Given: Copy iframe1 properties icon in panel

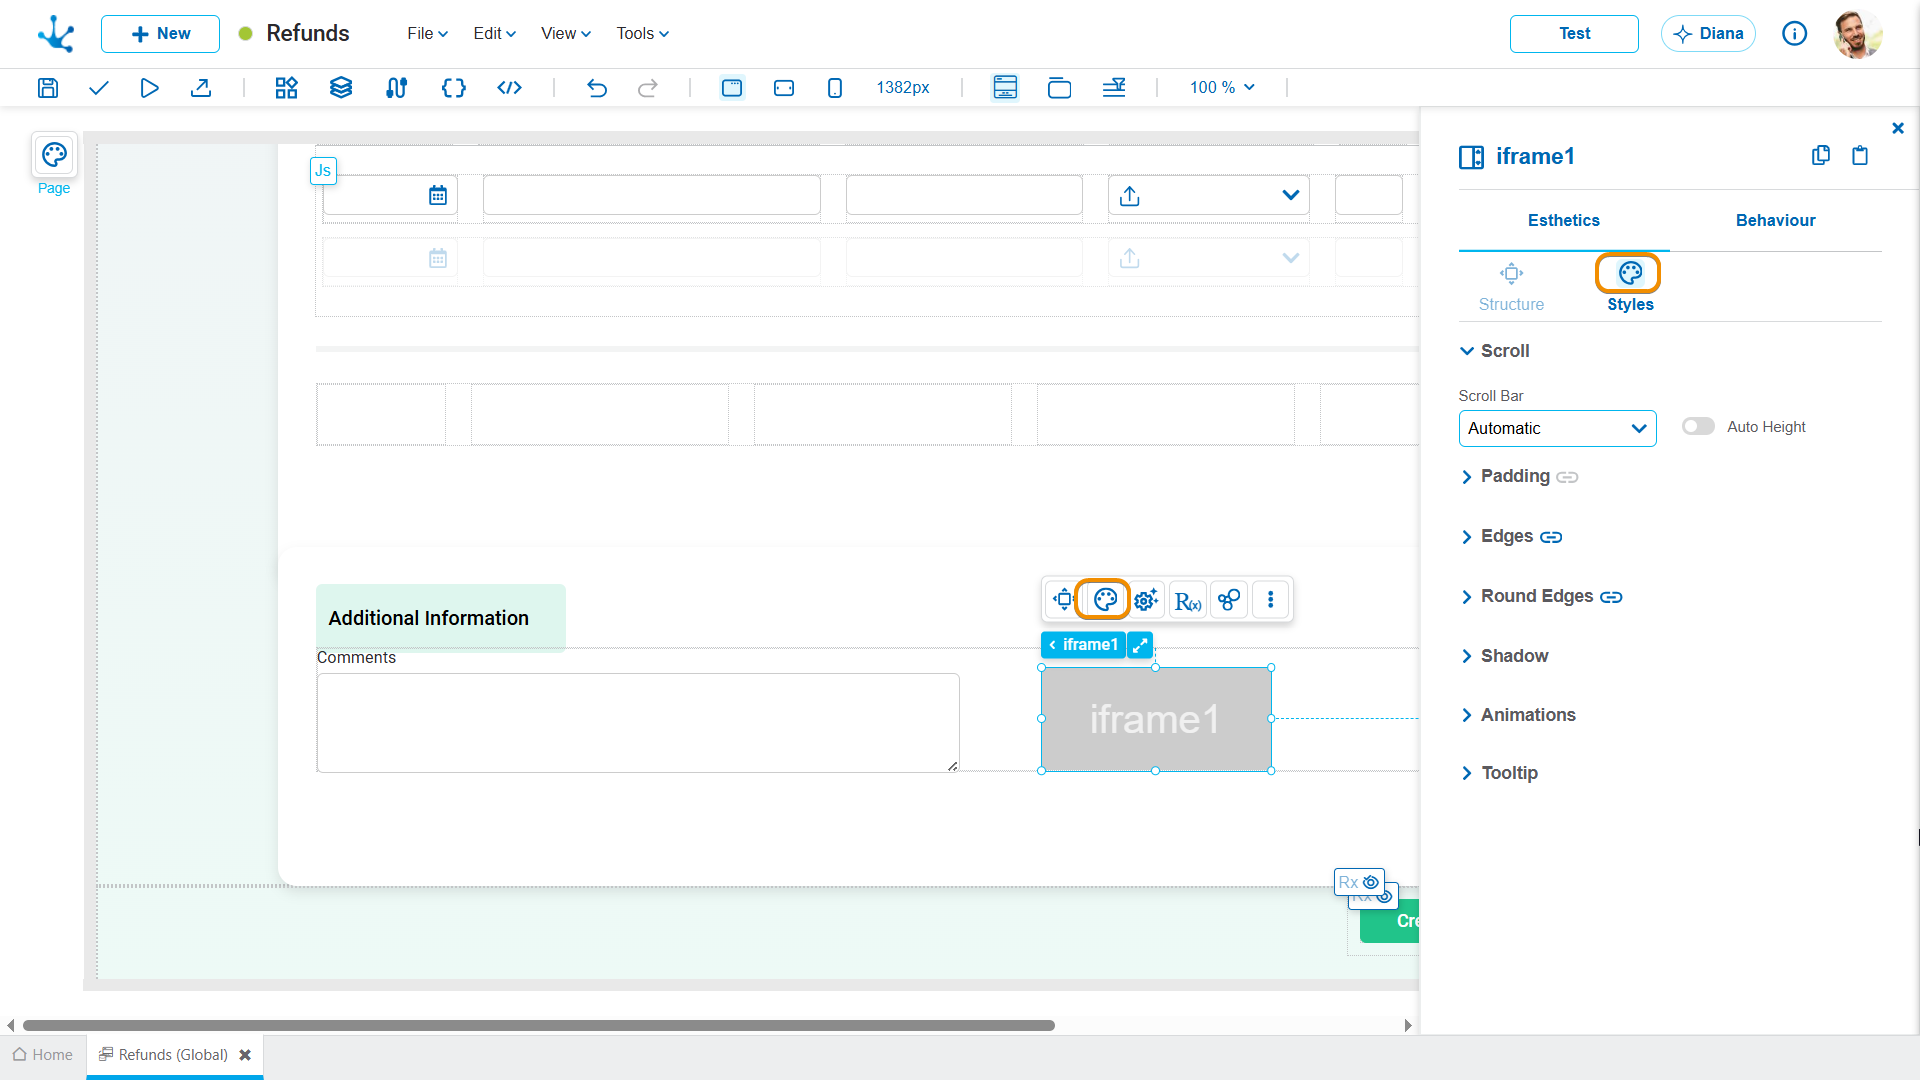Looking at the screenshot, I should pos(1821,155).
